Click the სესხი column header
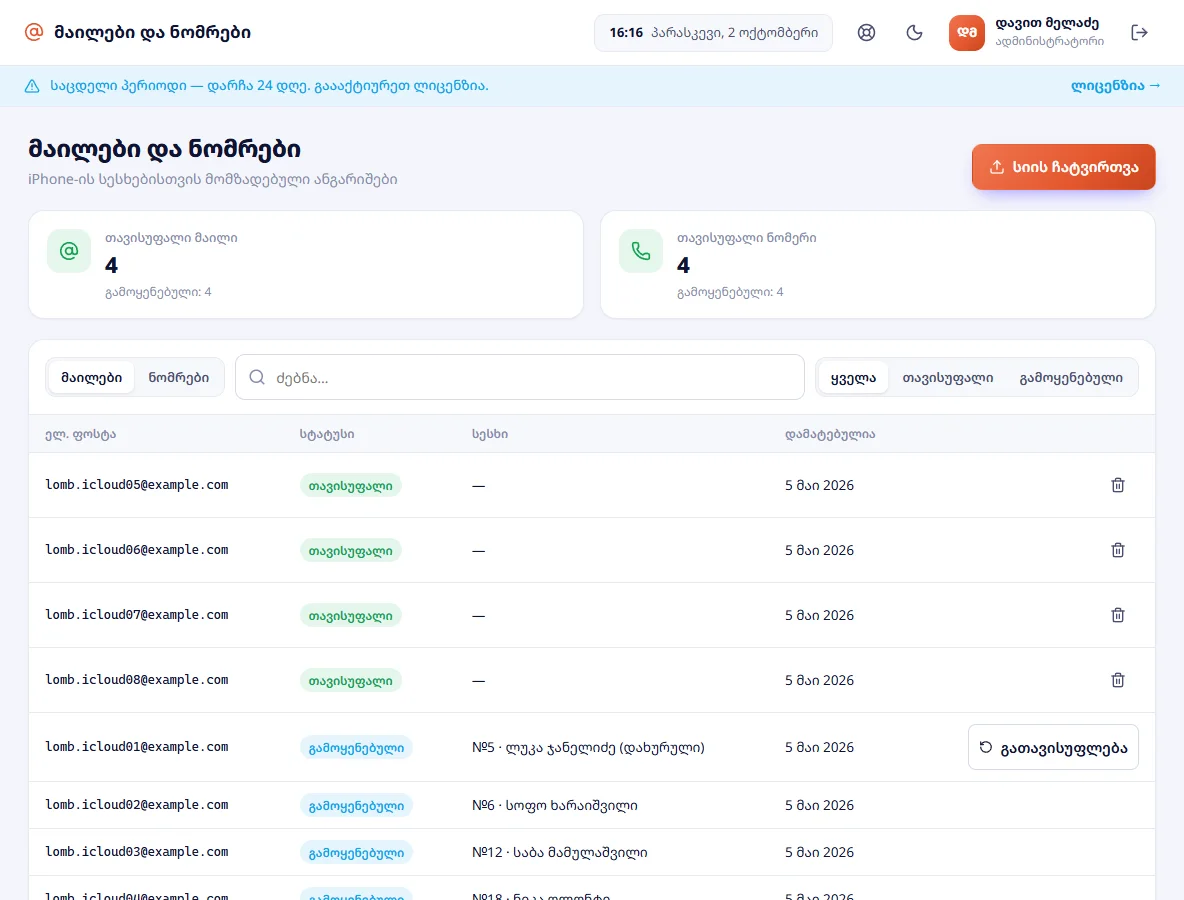Viewport: 1184px width, 900px height. 490,434
